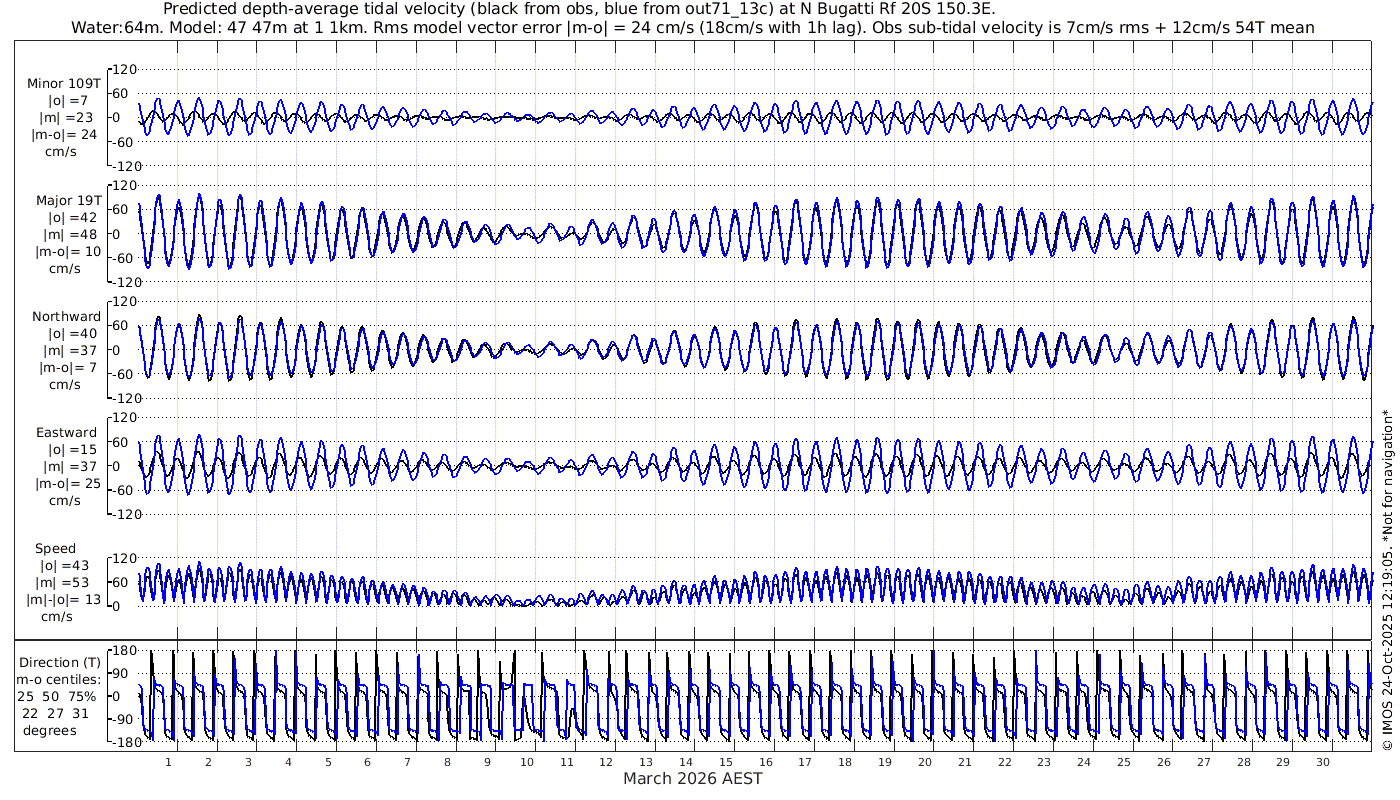Screen dimensions: 1400x800
Task: Click the Direction (T) panel label
Action: pos(62,662)
